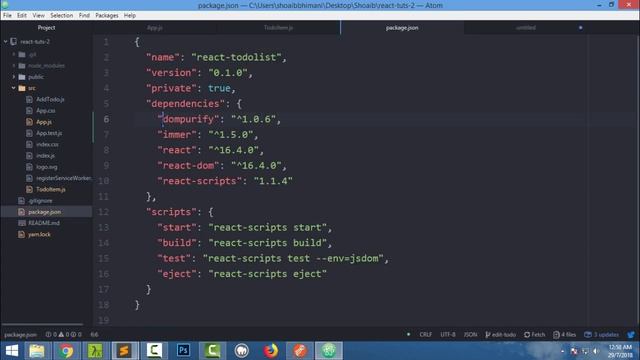Open the linter errors and warnings status
The height and width of the screenshot is (360, 640).
pos(63,335)
